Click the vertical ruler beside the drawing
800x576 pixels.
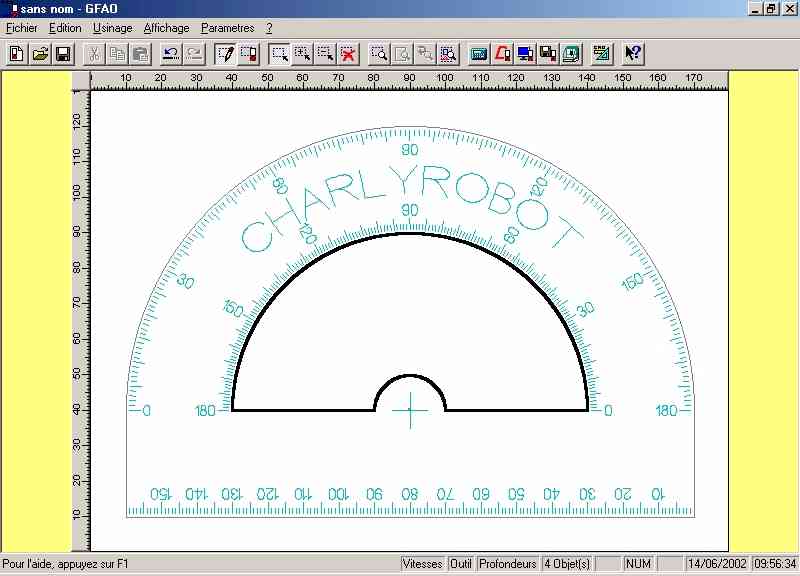[x=81, y=321]
